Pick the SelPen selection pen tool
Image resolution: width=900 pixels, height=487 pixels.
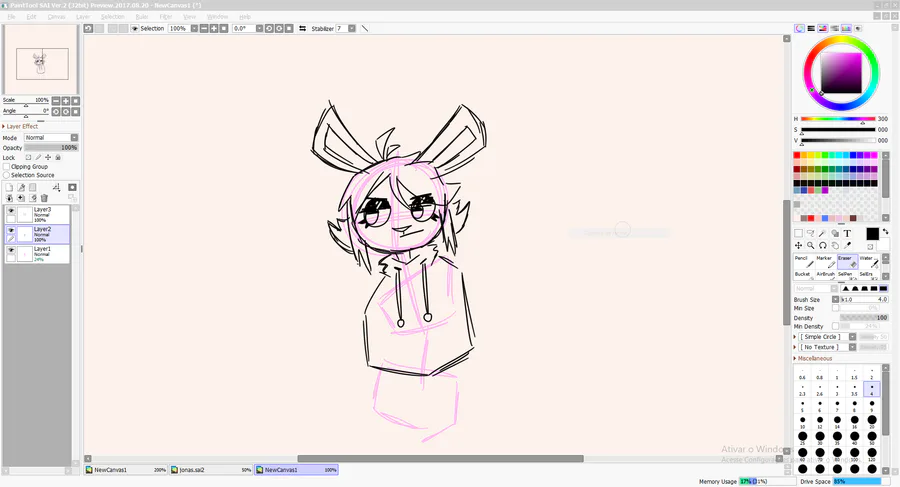coord(847,275)
